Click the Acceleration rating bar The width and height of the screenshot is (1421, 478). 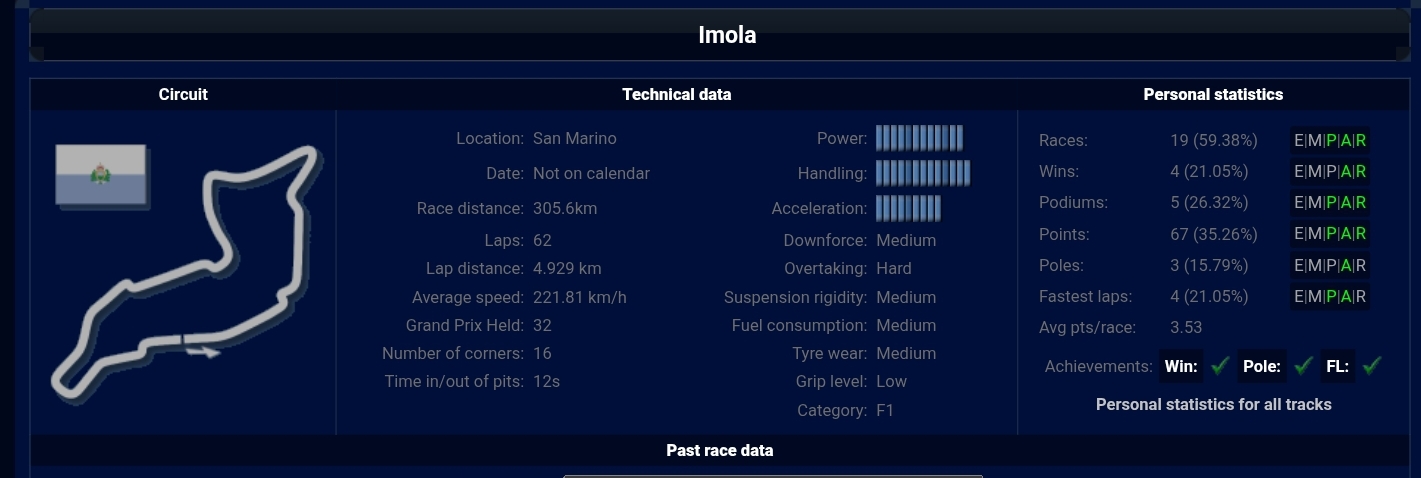(908, 208)
